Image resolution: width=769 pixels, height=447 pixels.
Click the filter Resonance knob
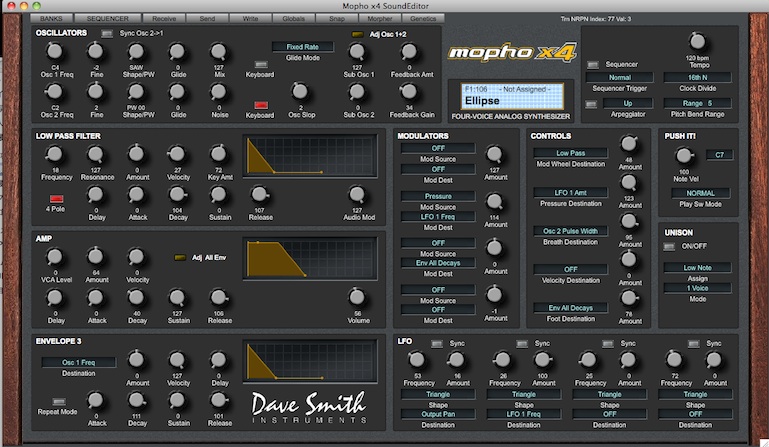(x=95, y=154)
